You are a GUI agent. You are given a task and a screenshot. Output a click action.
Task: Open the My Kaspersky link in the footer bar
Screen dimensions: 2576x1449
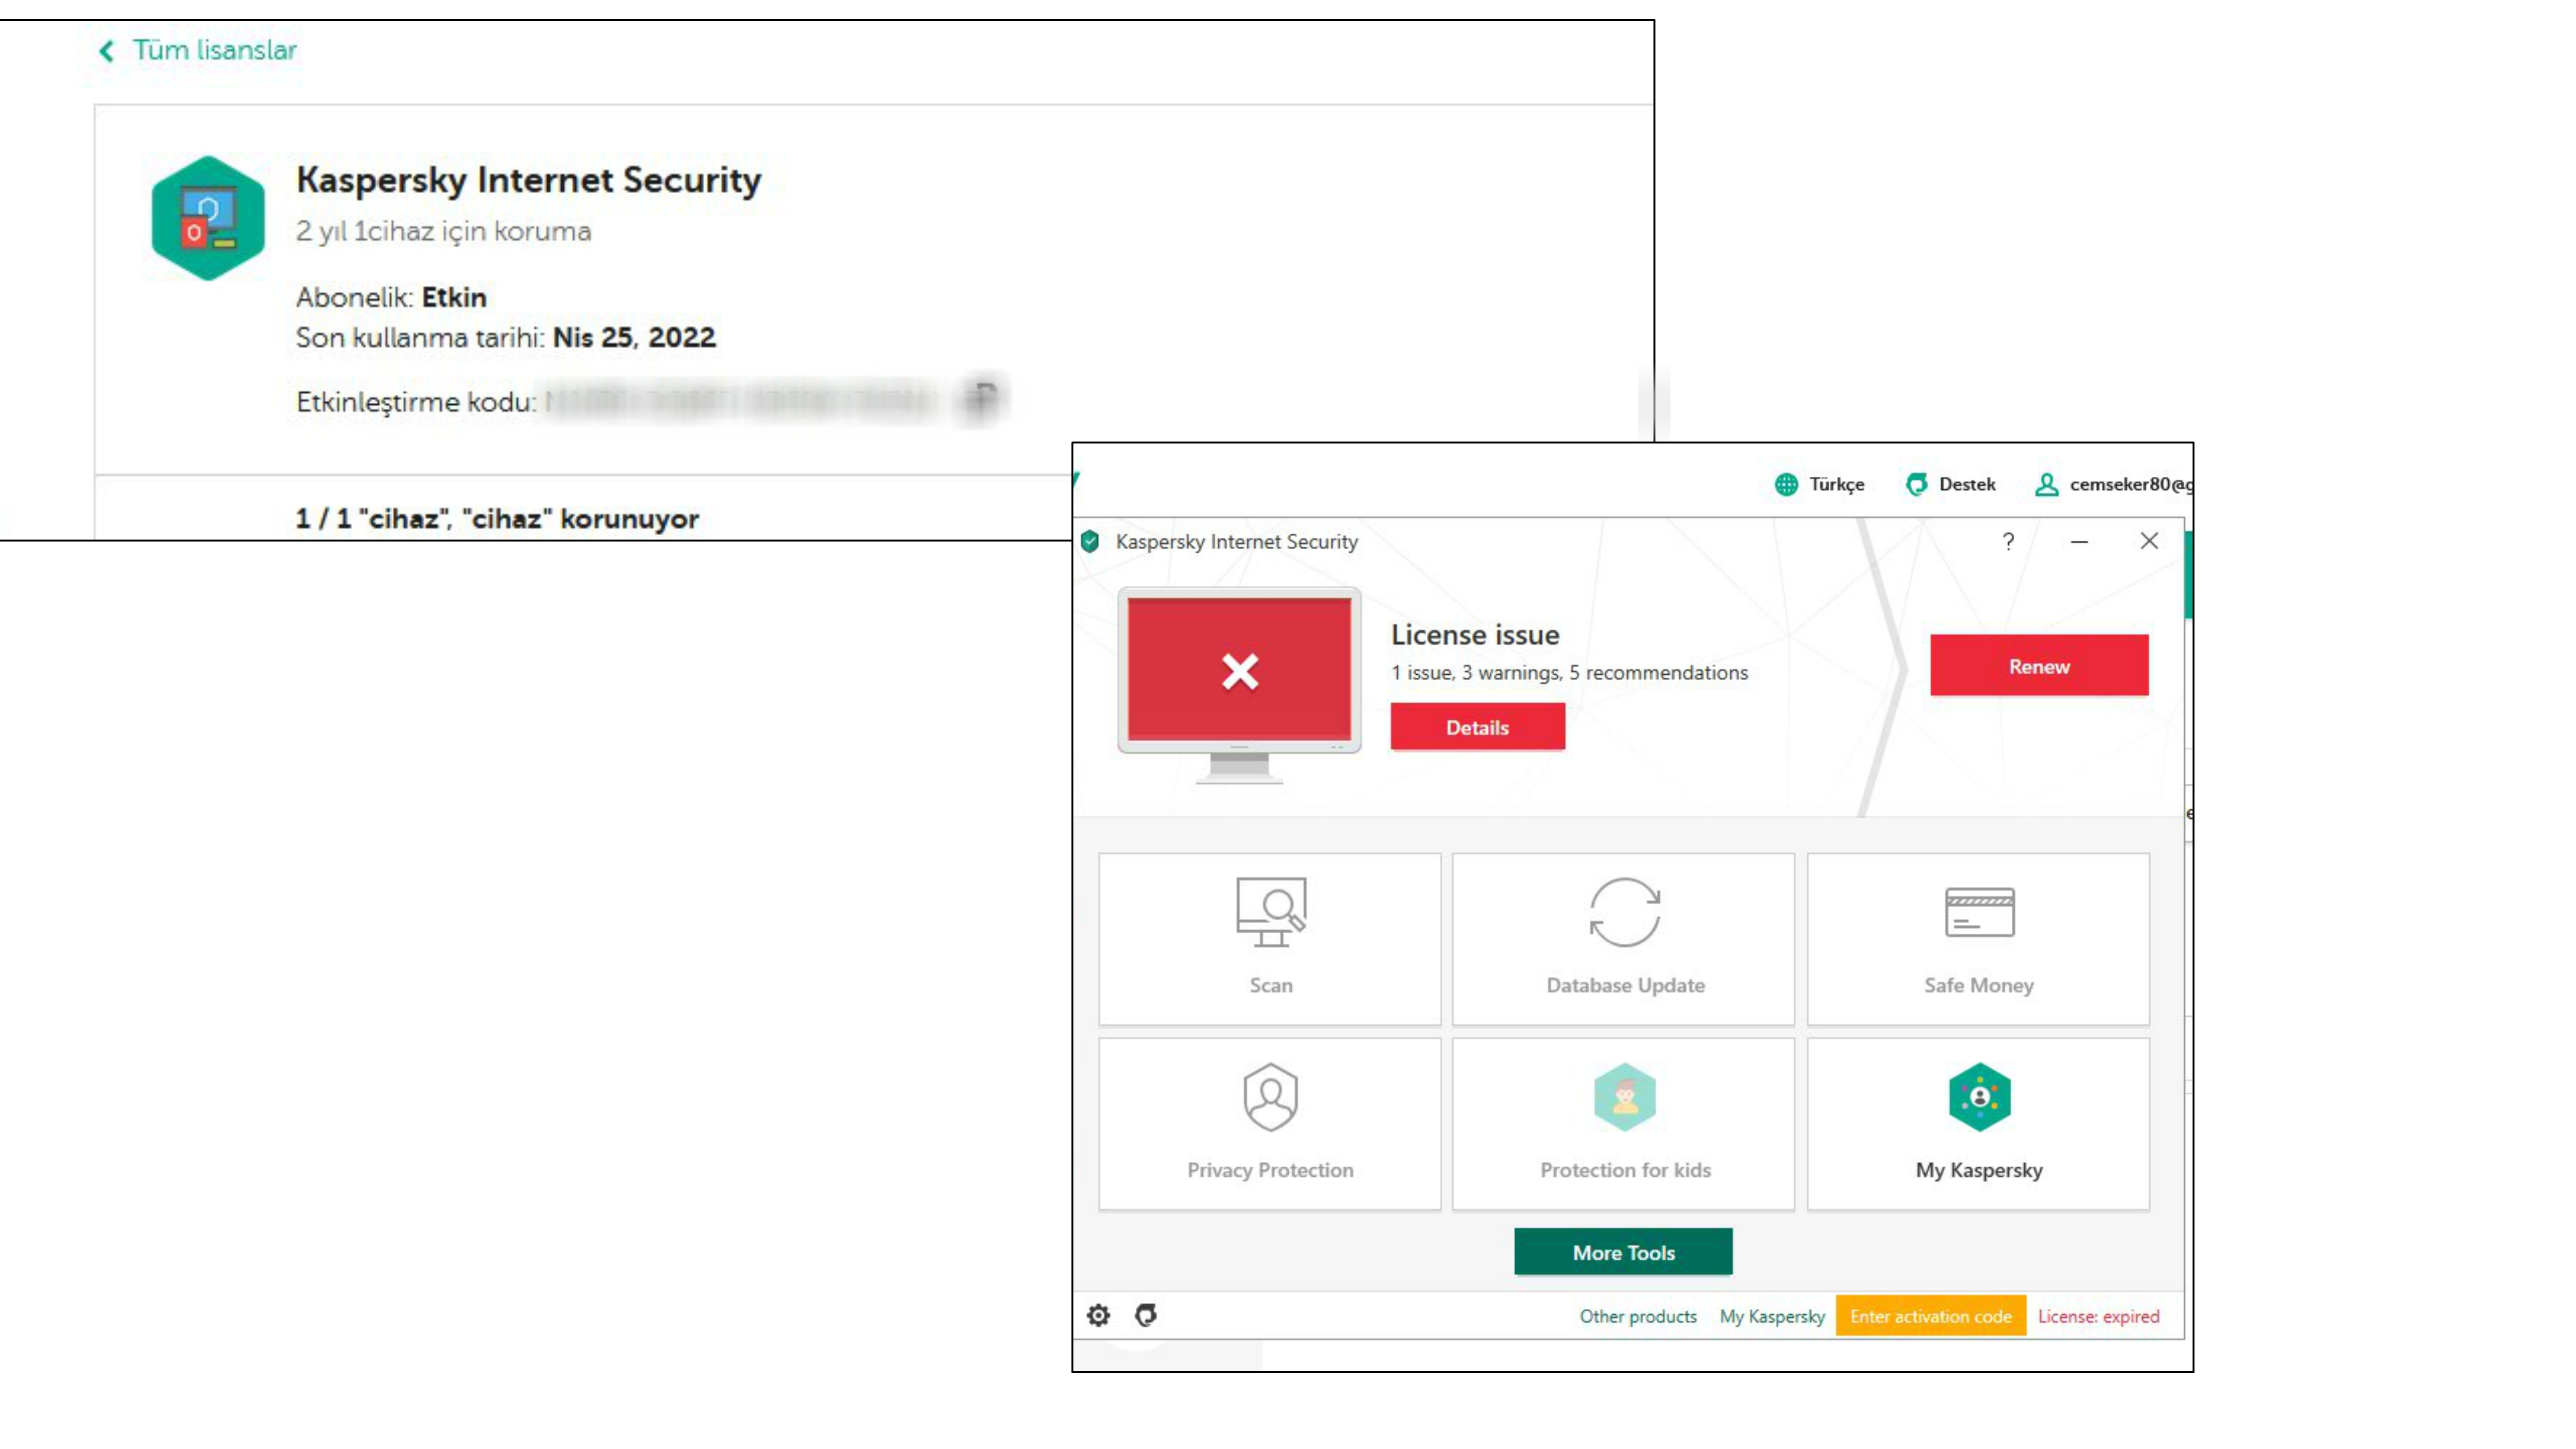[1772, 1316]
